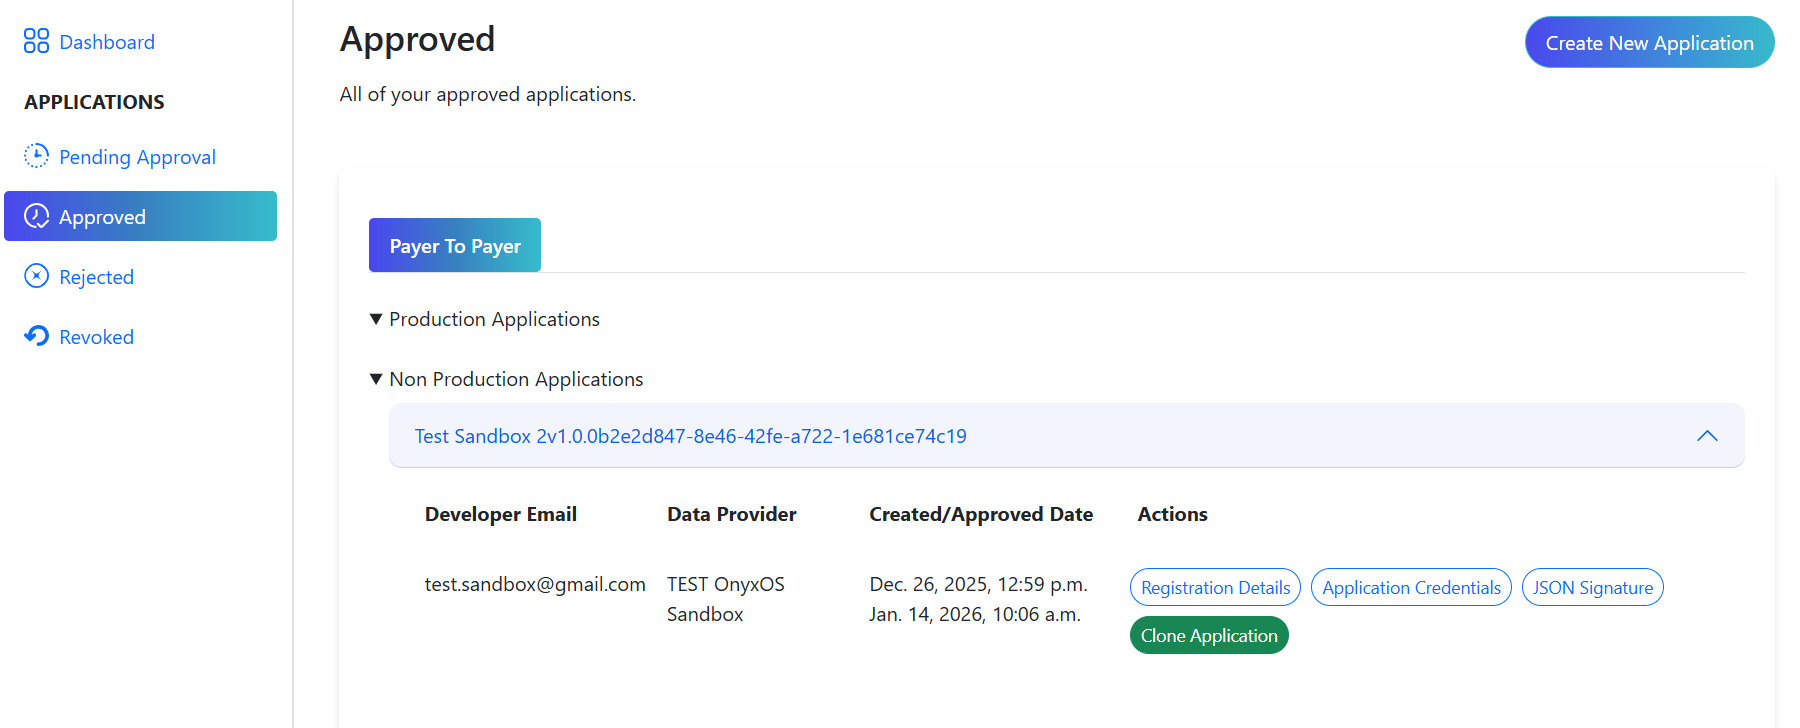This screenshot has width=1800, height=728.
Task: Collapse Test Sandbox row using chevron arrow
Action: tap(1707, 436)
